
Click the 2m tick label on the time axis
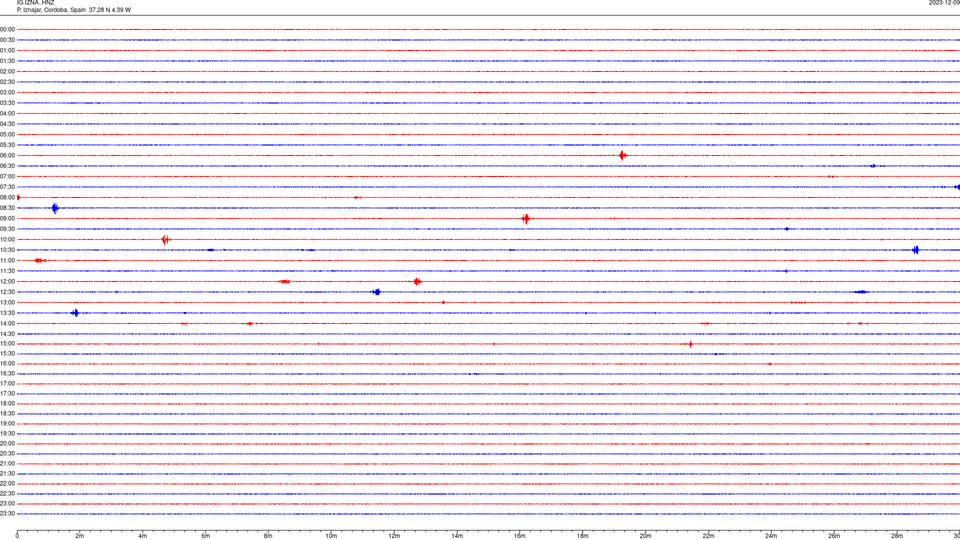tap(80, 536)
